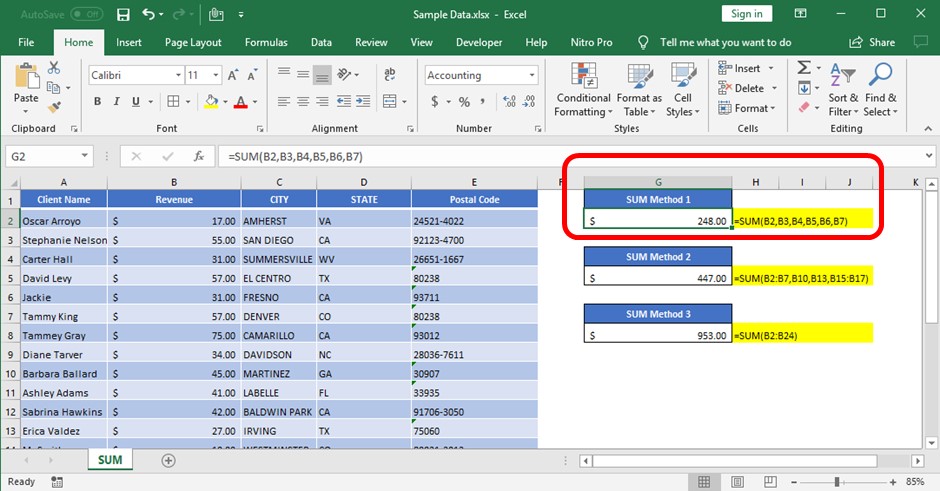Switch to Page Layout view in status bar
The width and height of the screenshot is (940, 491).
pyautogui.click(x=737, y=481)
